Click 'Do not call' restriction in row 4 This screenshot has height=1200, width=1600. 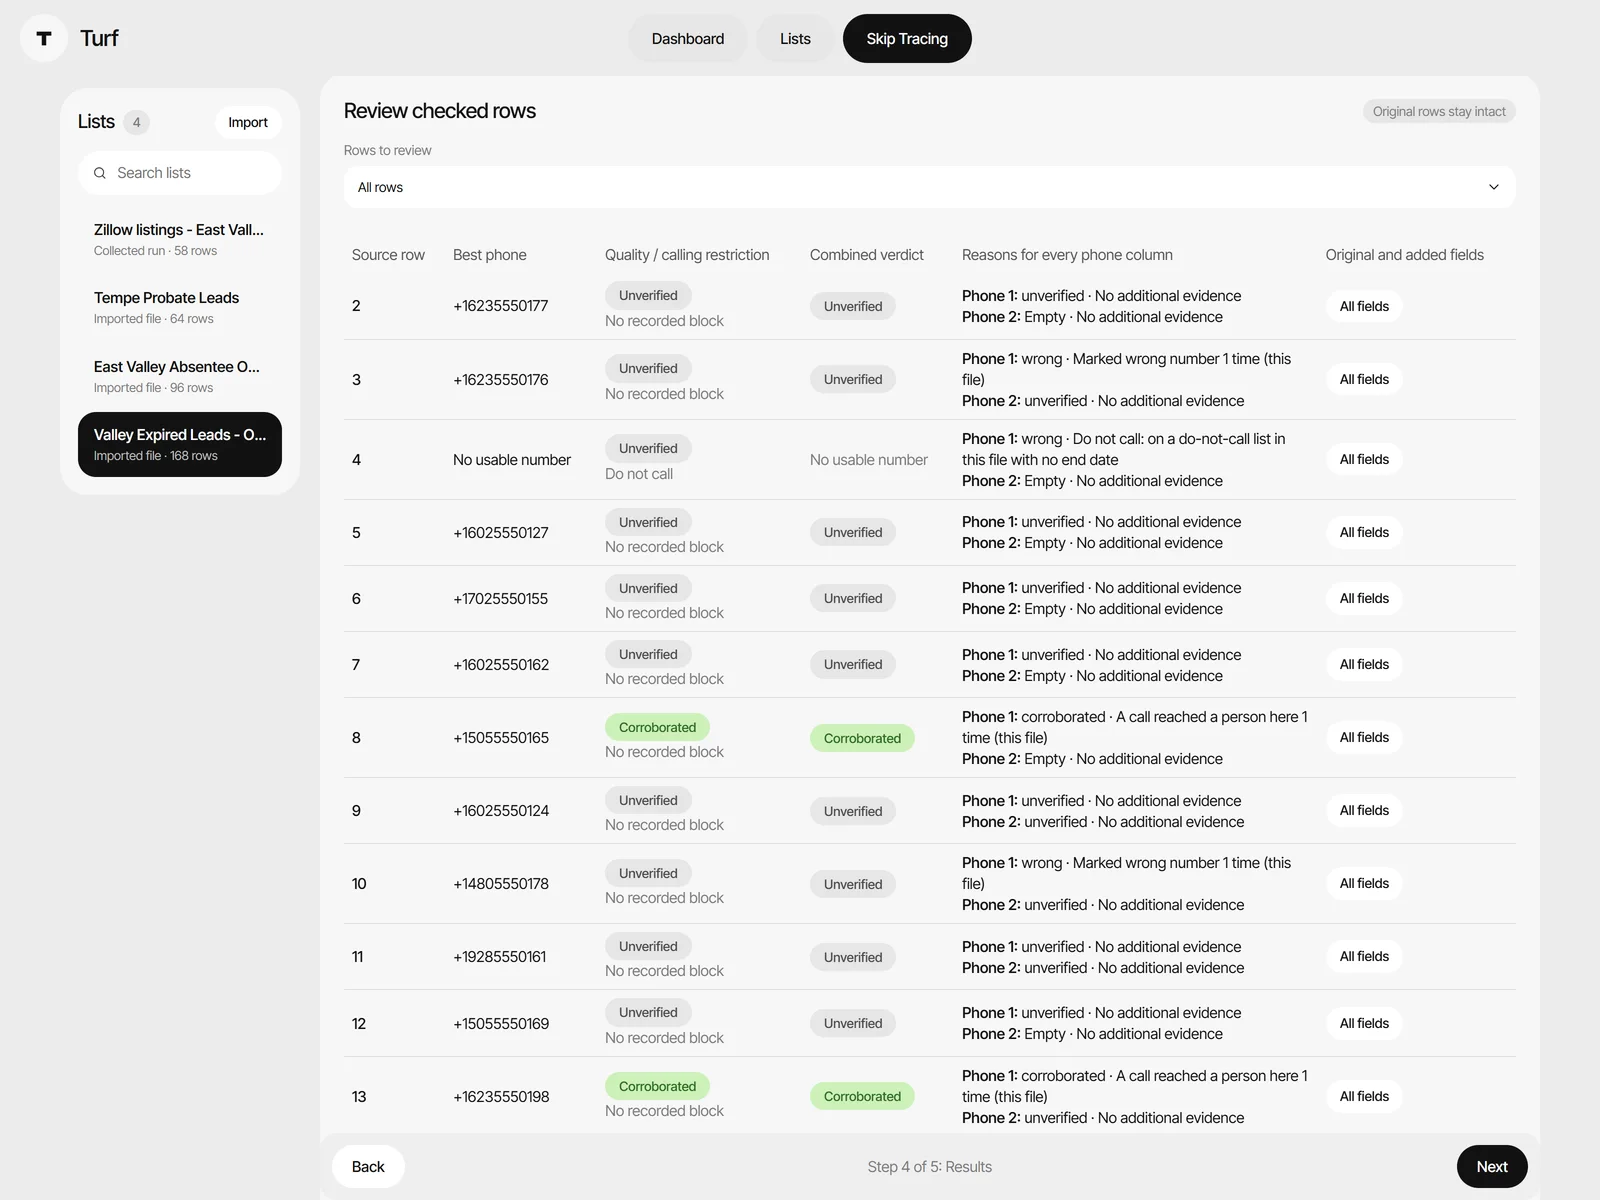click(639, 474)
